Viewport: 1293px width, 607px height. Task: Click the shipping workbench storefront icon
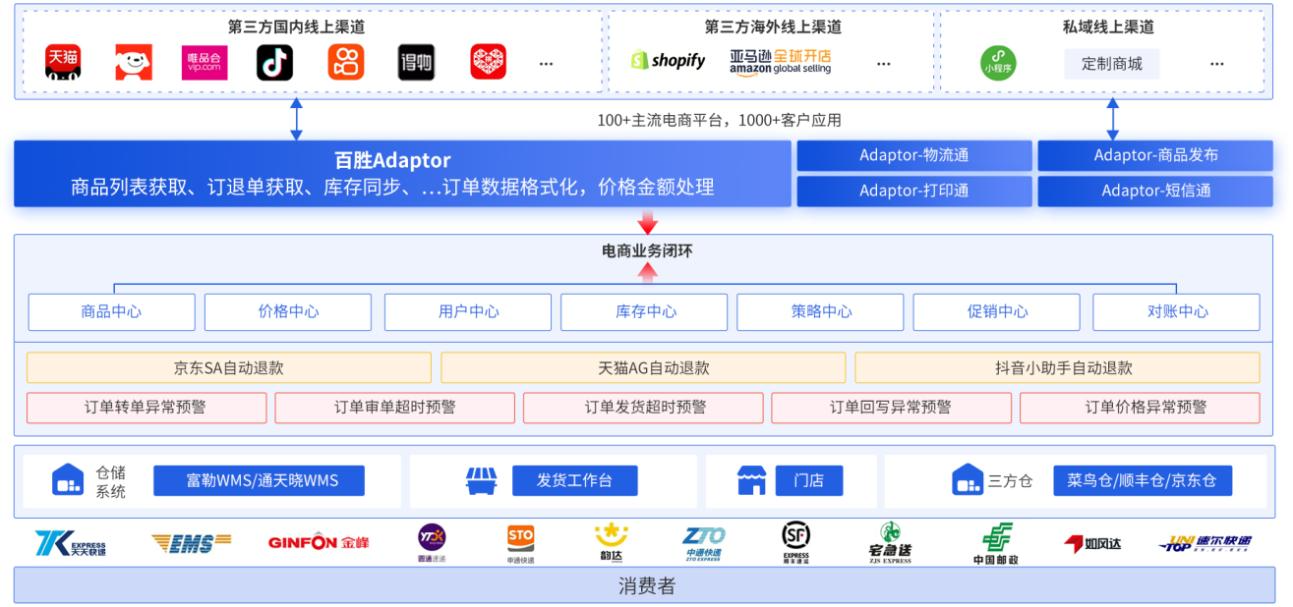click(481, 481)
